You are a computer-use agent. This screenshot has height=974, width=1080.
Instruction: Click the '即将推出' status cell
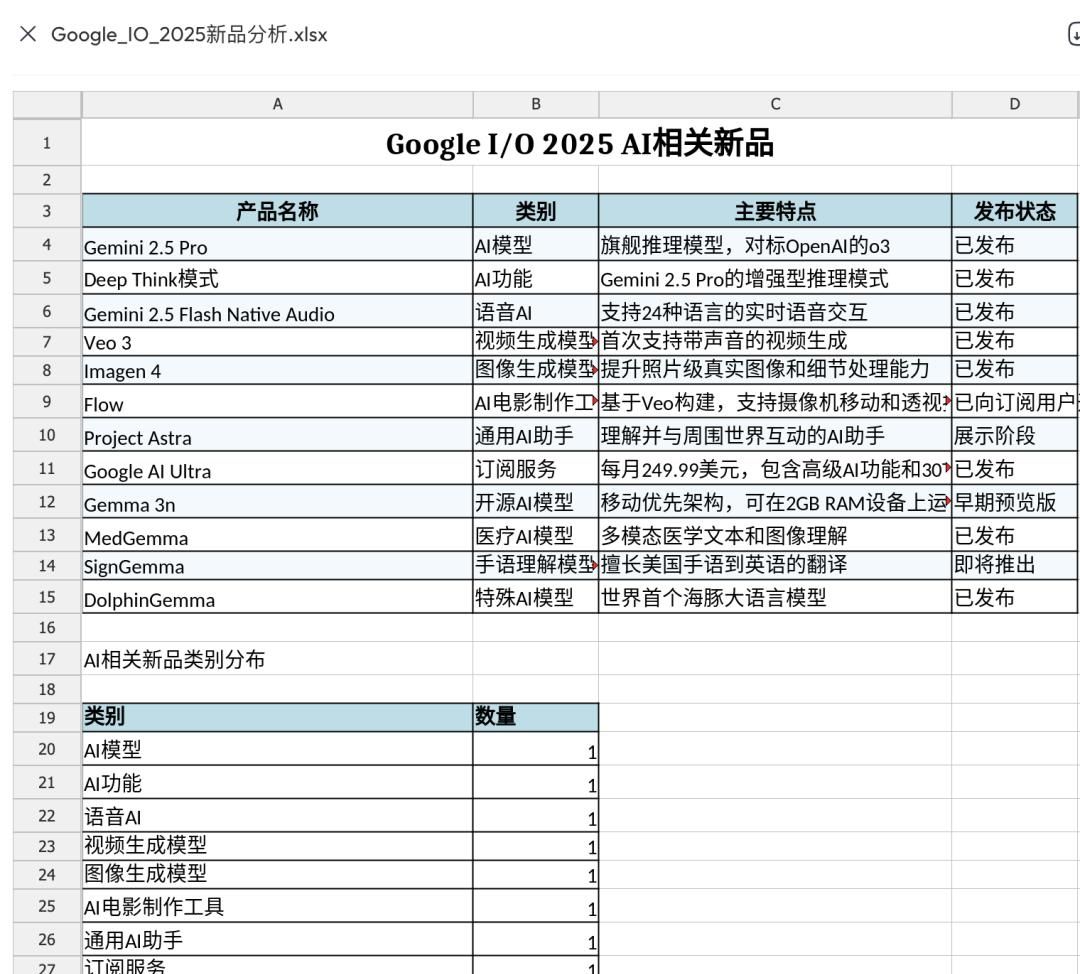1015,566
